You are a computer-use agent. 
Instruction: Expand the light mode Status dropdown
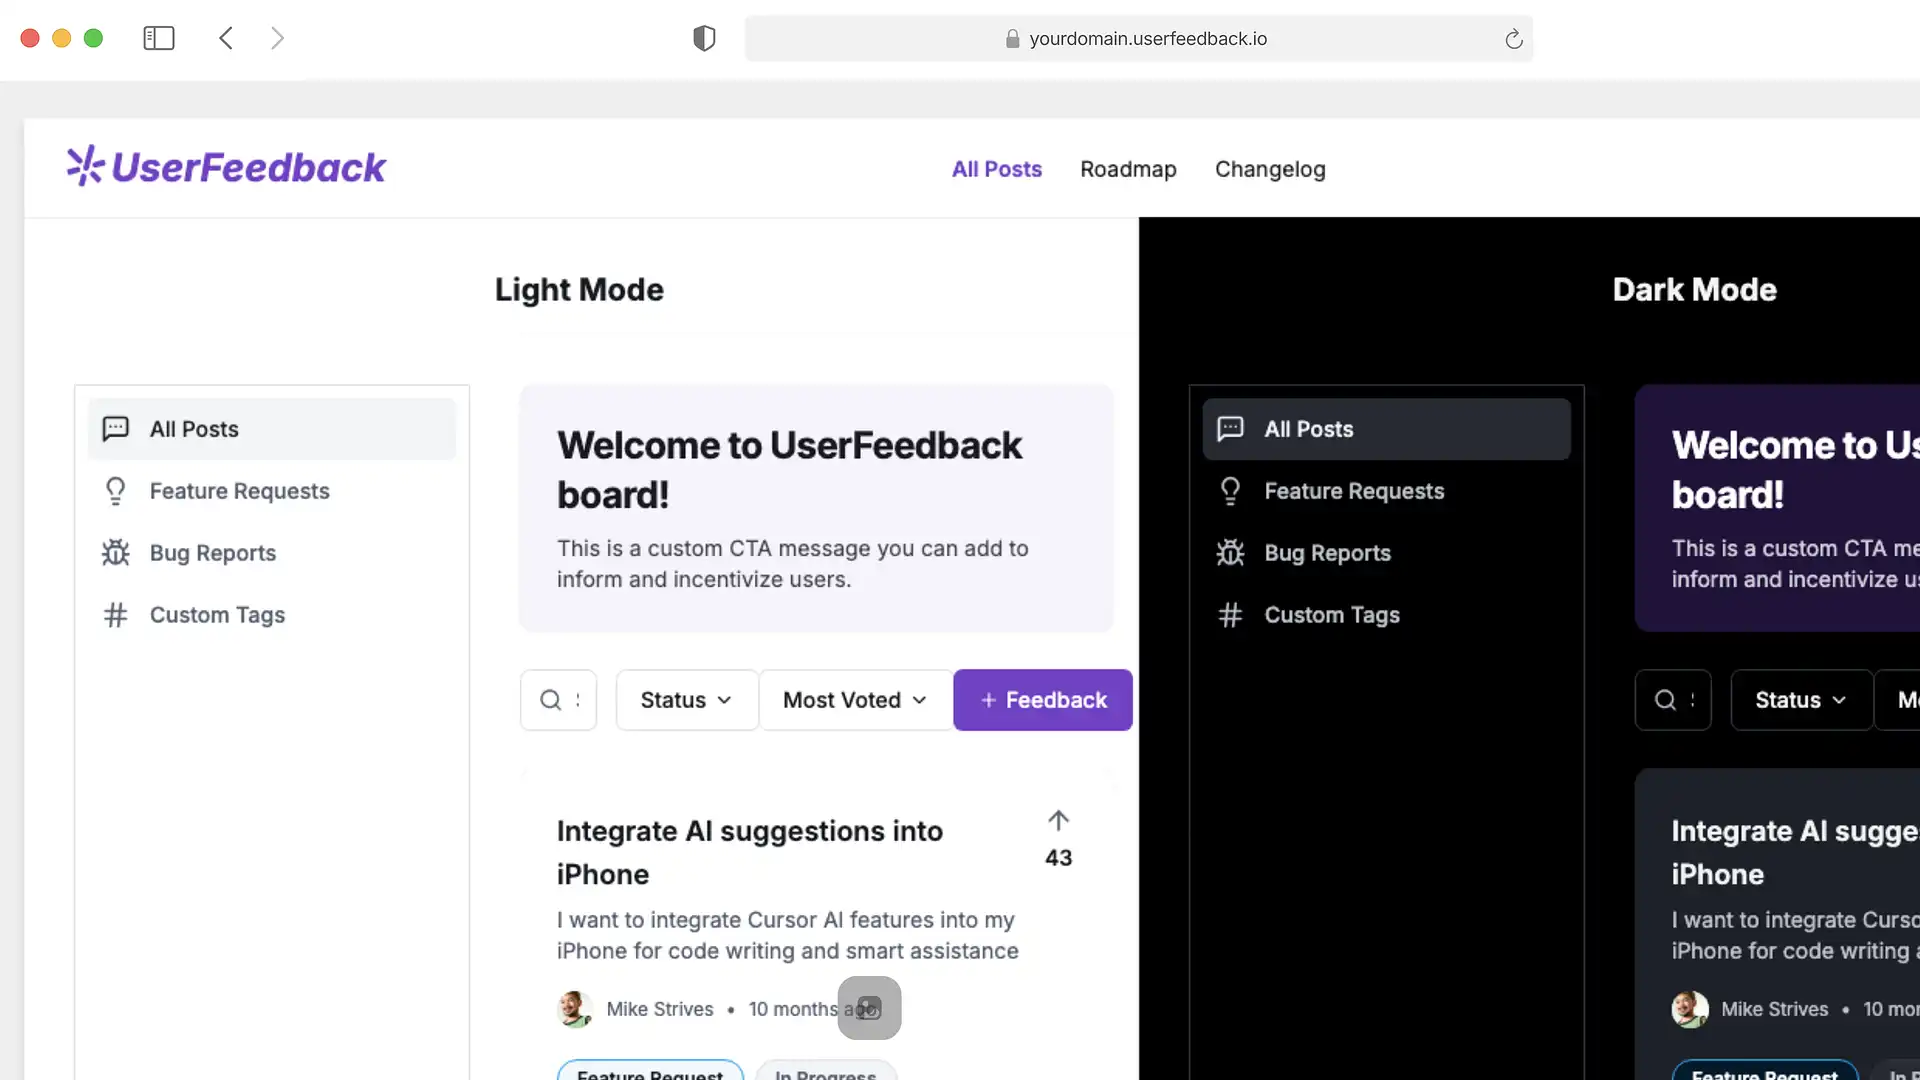[x=686, y=700]
